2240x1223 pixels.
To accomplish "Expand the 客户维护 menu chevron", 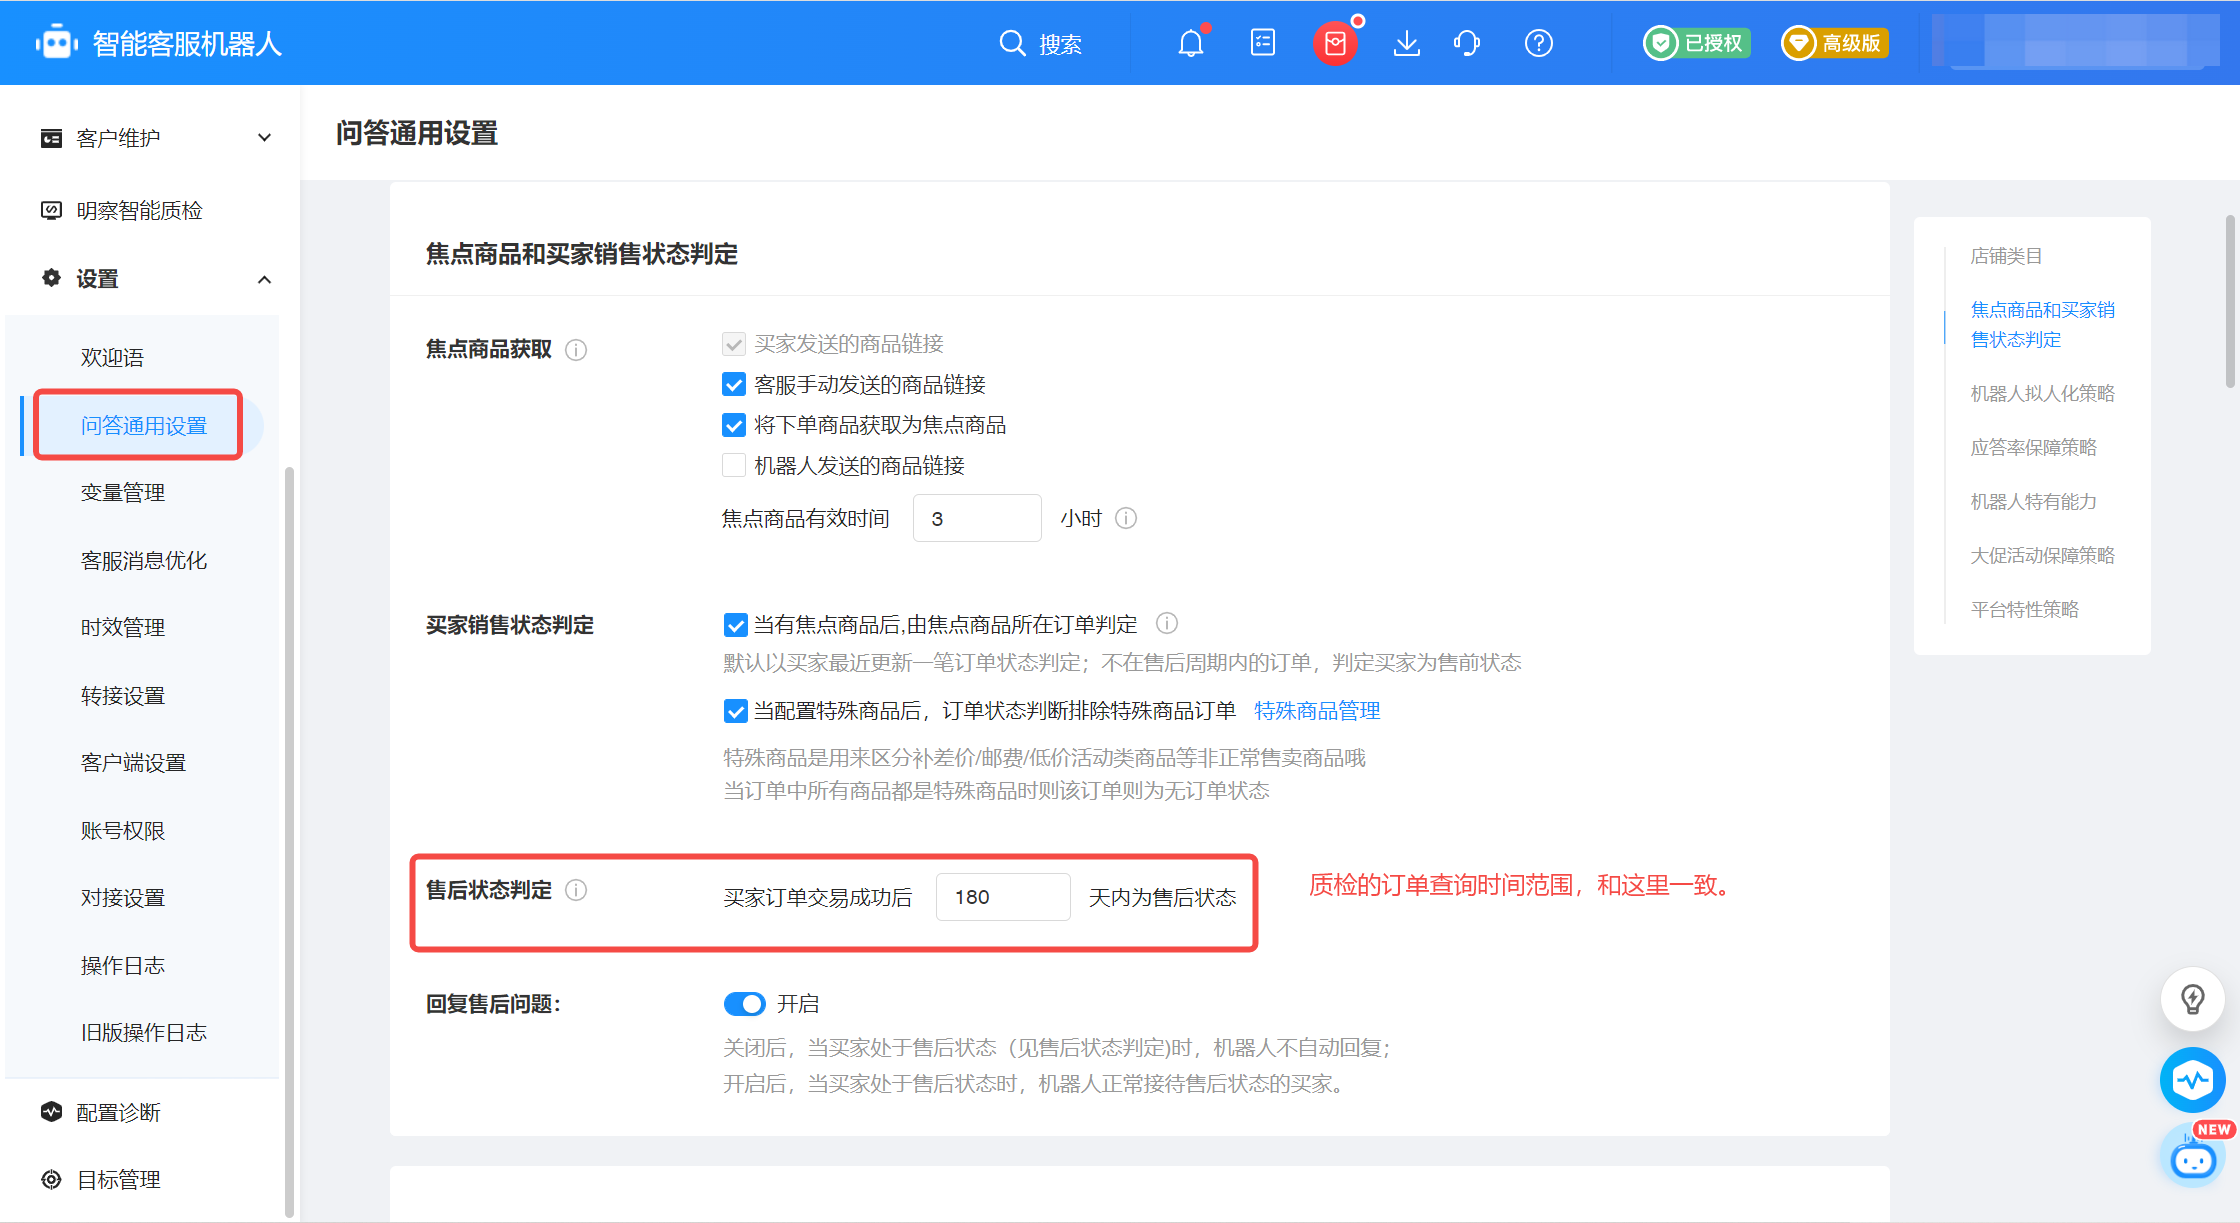I will pos(264,137).
